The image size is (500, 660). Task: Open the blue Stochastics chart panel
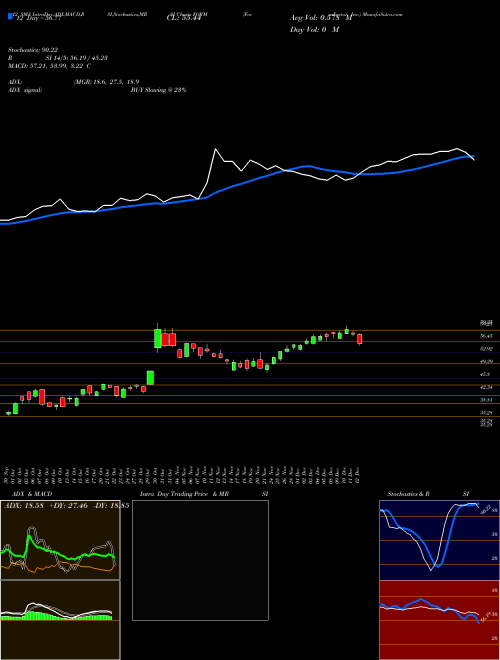click(439, 540)
